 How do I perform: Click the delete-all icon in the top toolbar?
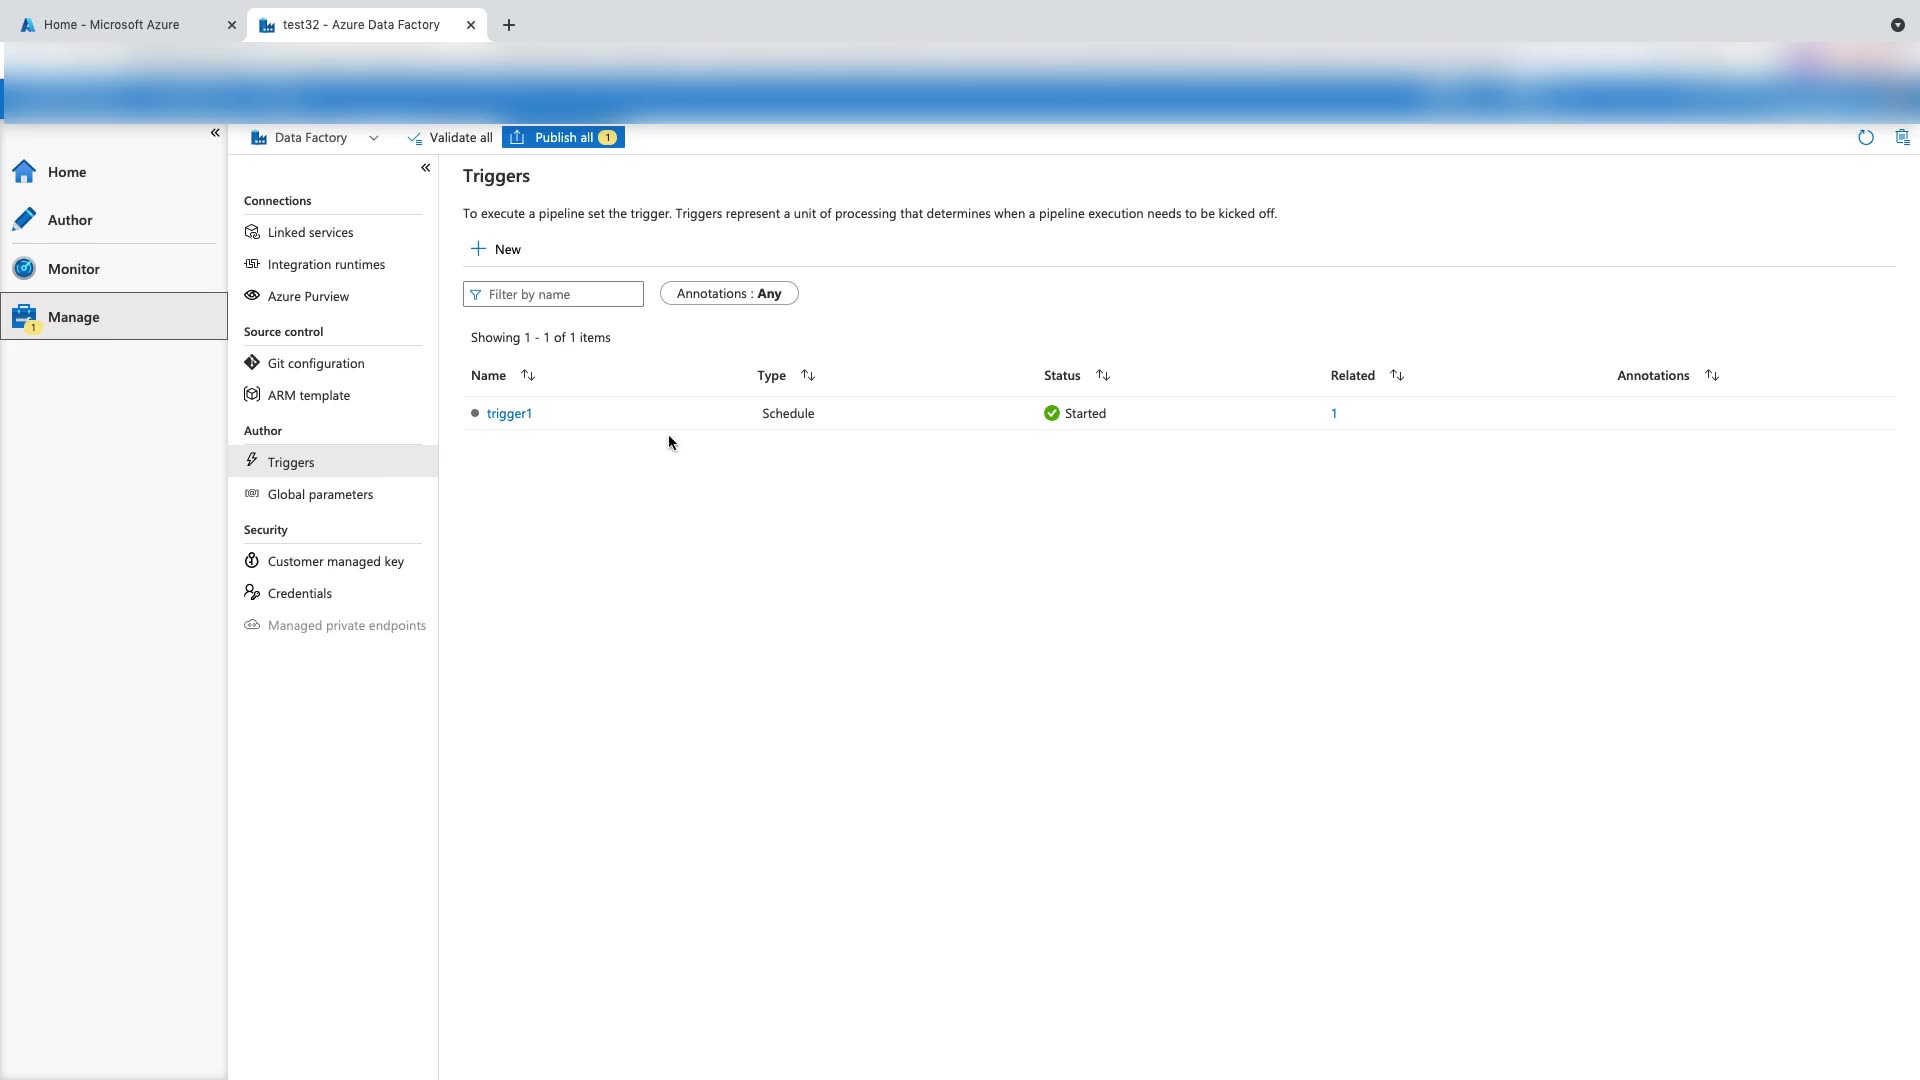tap(1902, 138)
